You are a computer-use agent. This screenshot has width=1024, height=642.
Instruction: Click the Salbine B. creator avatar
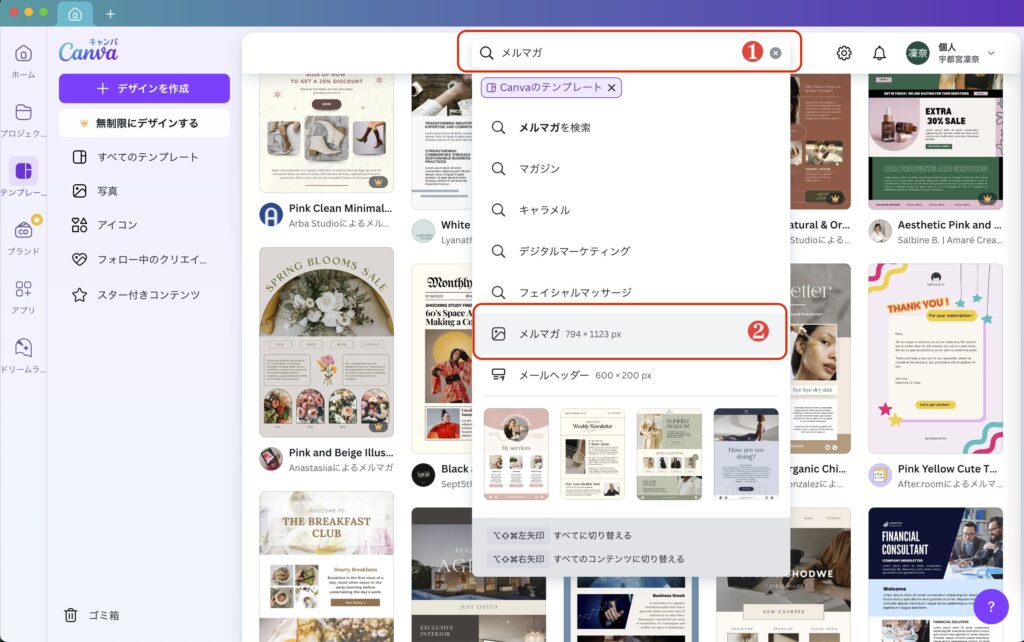pos(880,231)
